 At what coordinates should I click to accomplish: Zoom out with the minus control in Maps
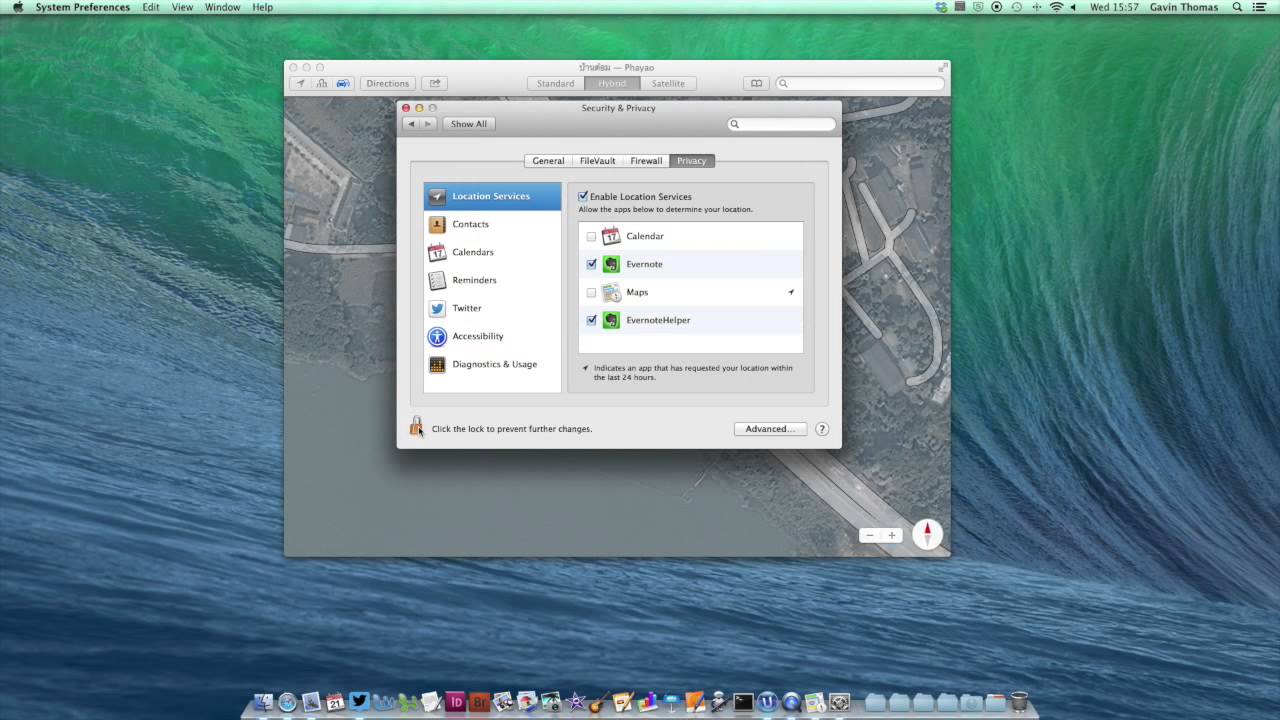pos(869,534)
